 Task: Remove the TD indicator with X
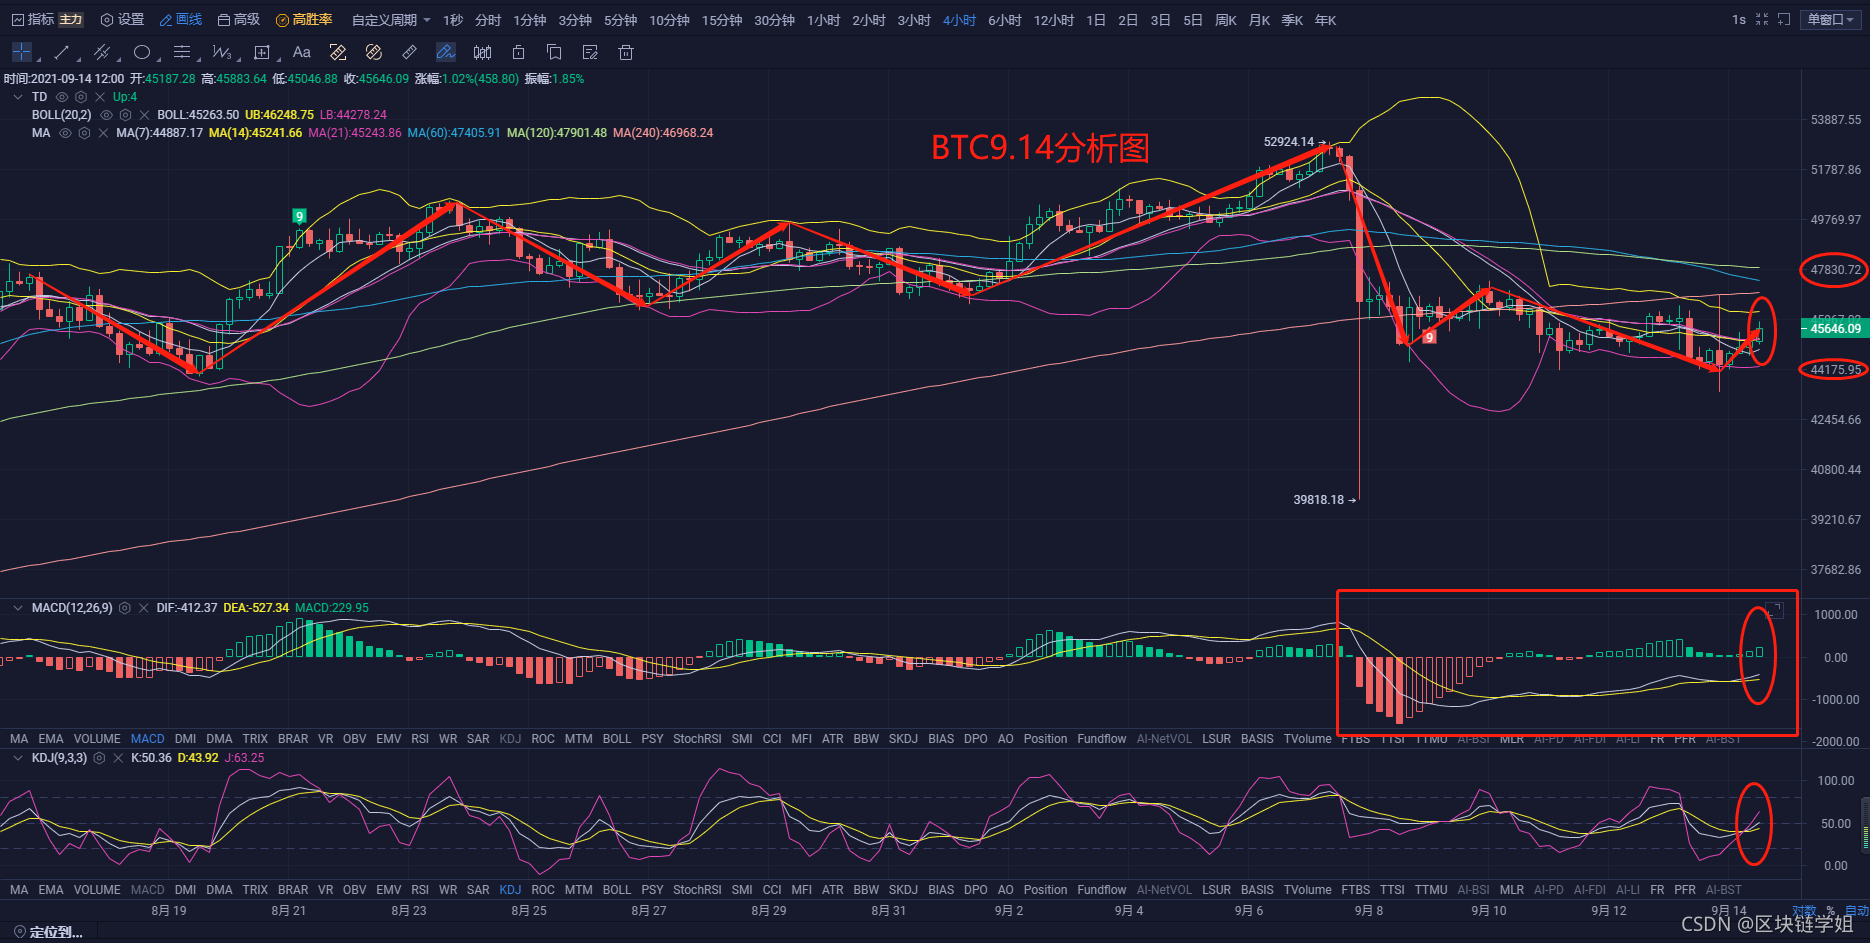coord(100,97)
